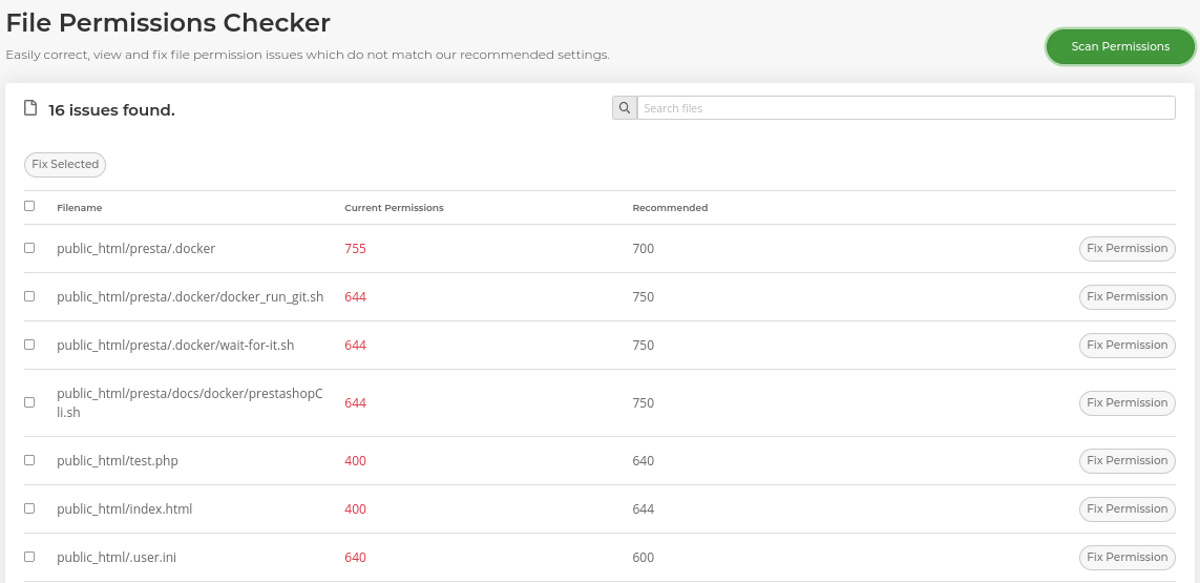The height and width of the screenshot is (583, 1200).
Task: Click the Fix Selected button
Action: tap(65, 164)
